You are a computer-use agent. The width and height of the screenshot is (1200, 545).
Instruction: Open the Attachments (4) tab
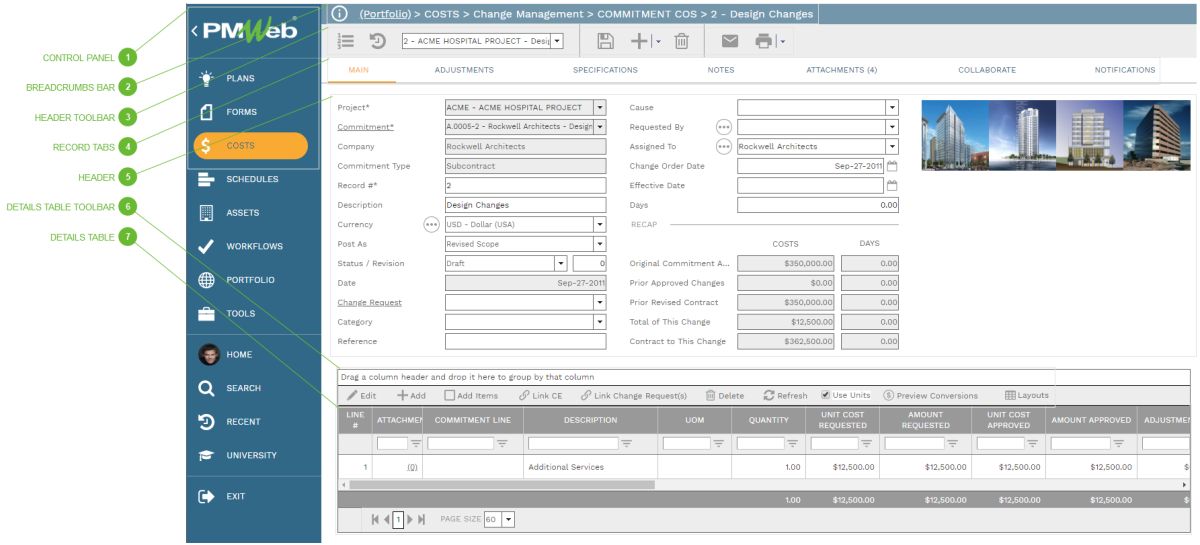[x=842, y=70]
